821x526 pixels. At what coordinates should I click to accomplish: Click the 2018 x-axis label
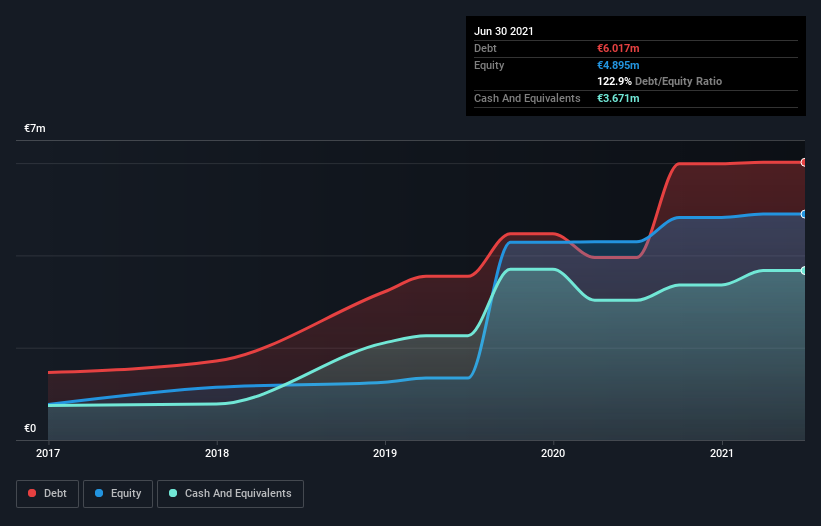tap(217, 453)
